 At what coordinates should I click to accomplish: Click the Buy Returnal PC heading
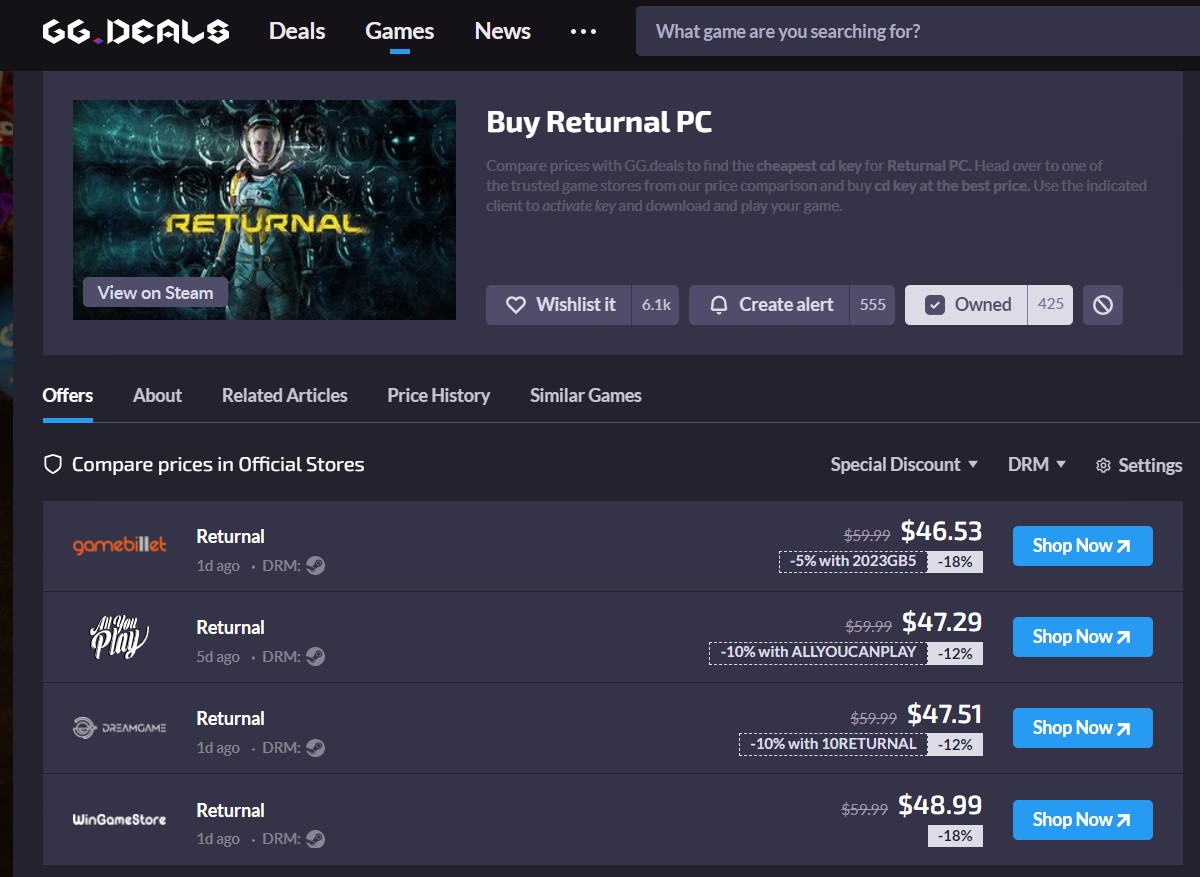pos(599,122)
